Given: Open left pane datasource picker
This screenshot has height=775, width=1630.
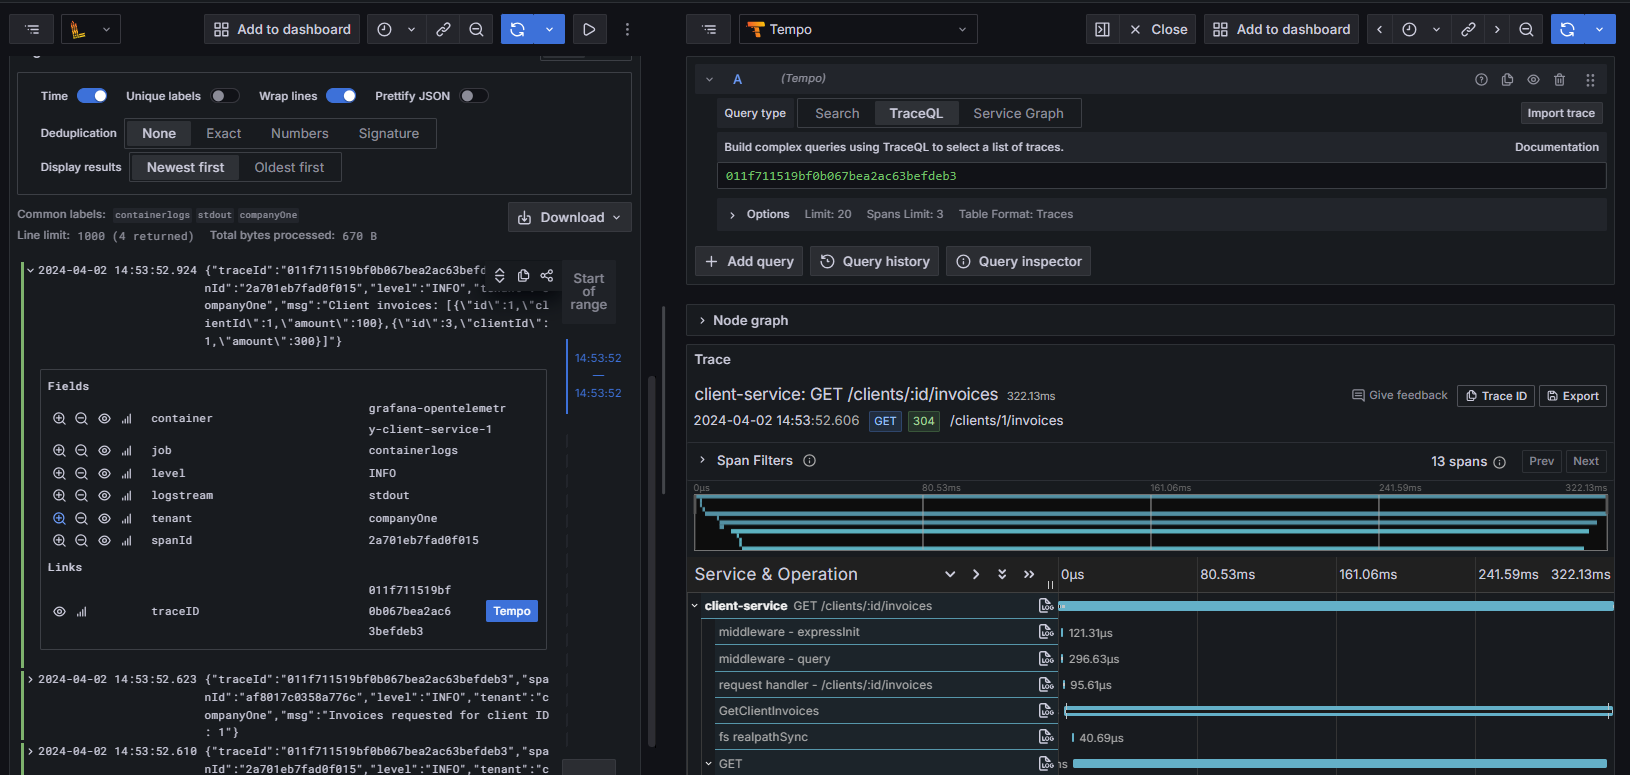Looking at the screenshot, I should 91,29.
